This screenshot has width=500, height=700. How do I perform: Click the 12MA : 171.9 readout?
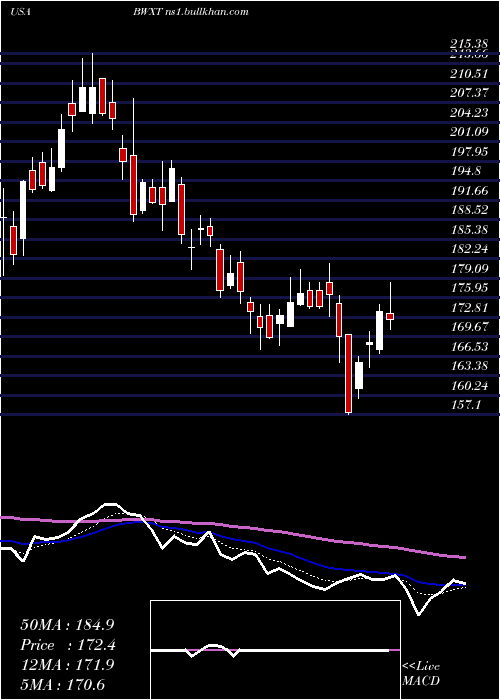click(67, 665)
